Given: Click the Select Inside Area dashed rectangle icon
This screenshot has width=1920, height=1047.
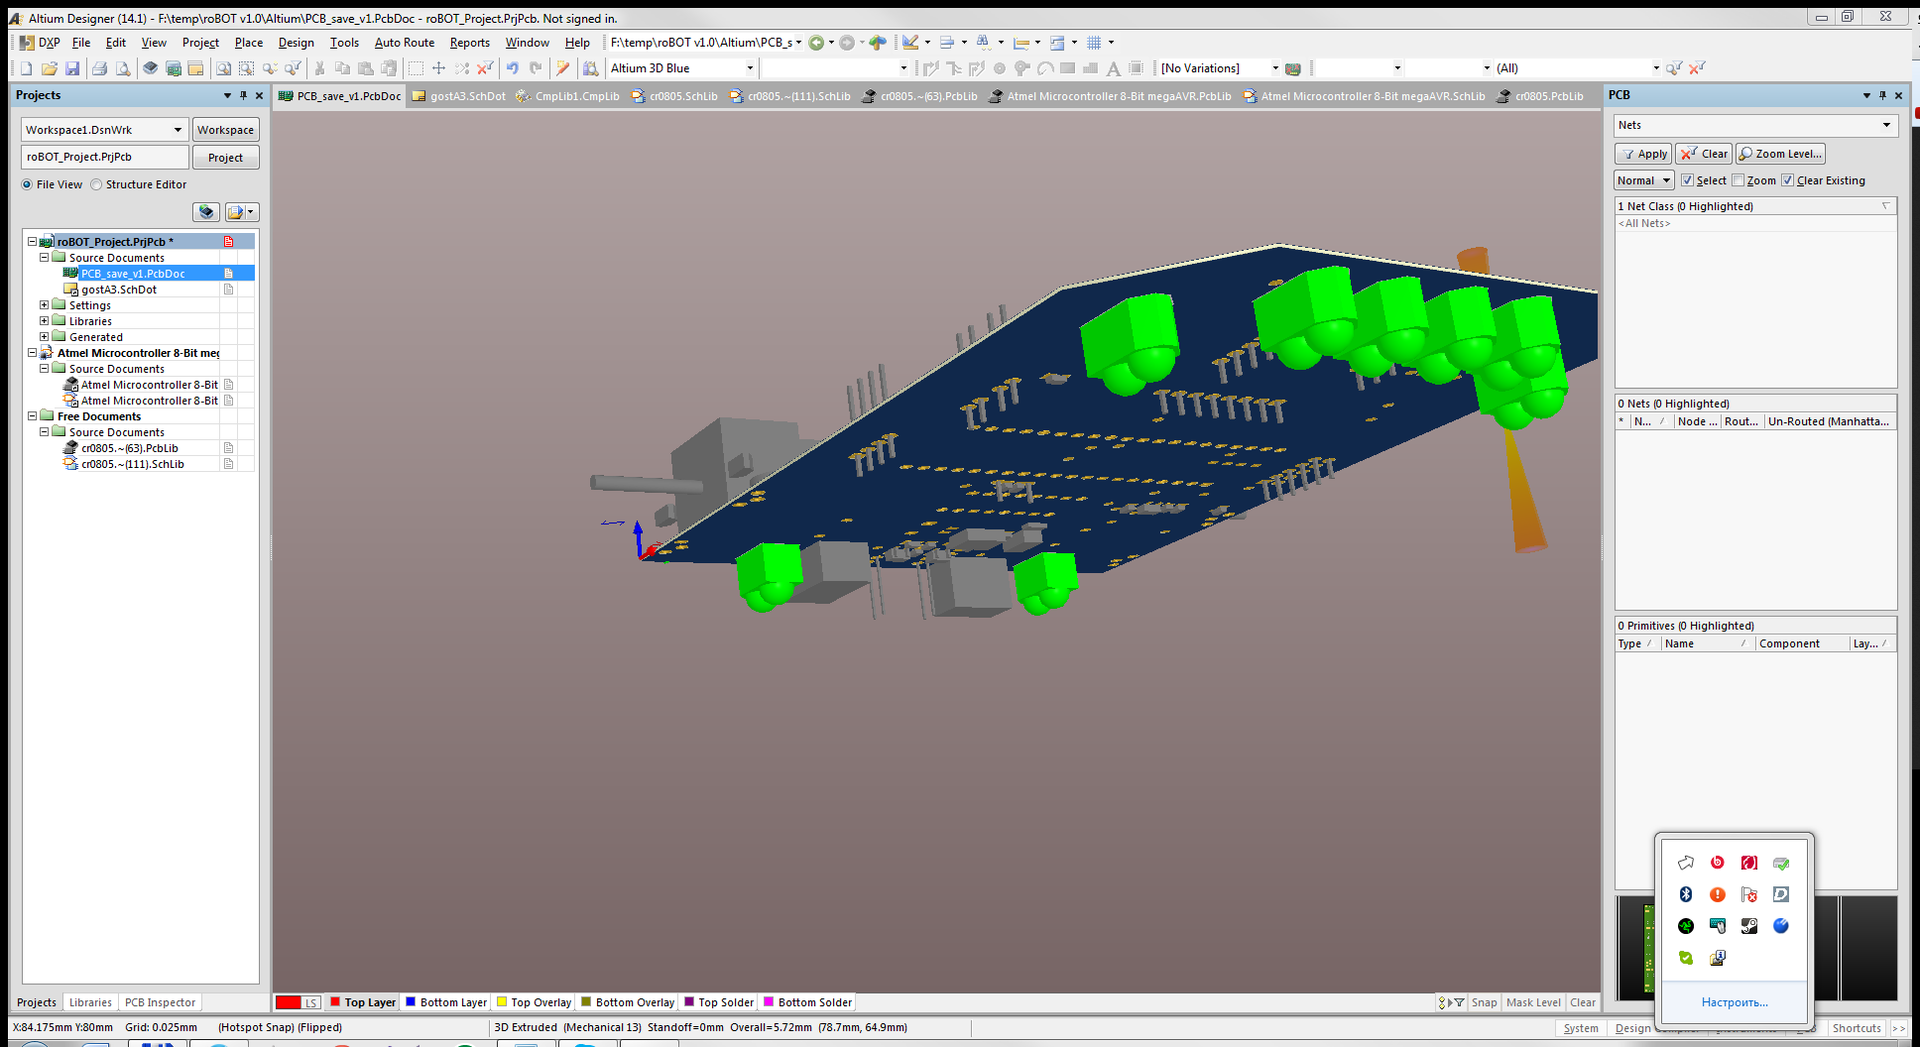Looking at the screenshot, I should (415, 68).
